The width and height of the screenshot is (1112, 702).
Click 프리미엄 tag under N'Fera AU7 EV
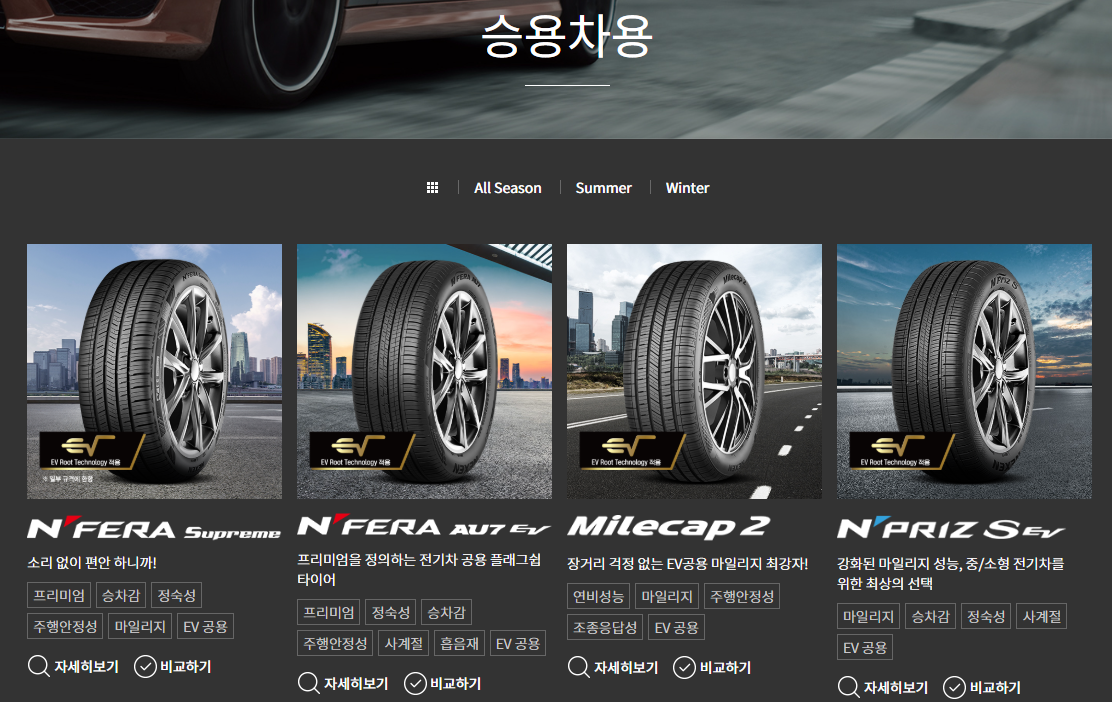[329, 612]
